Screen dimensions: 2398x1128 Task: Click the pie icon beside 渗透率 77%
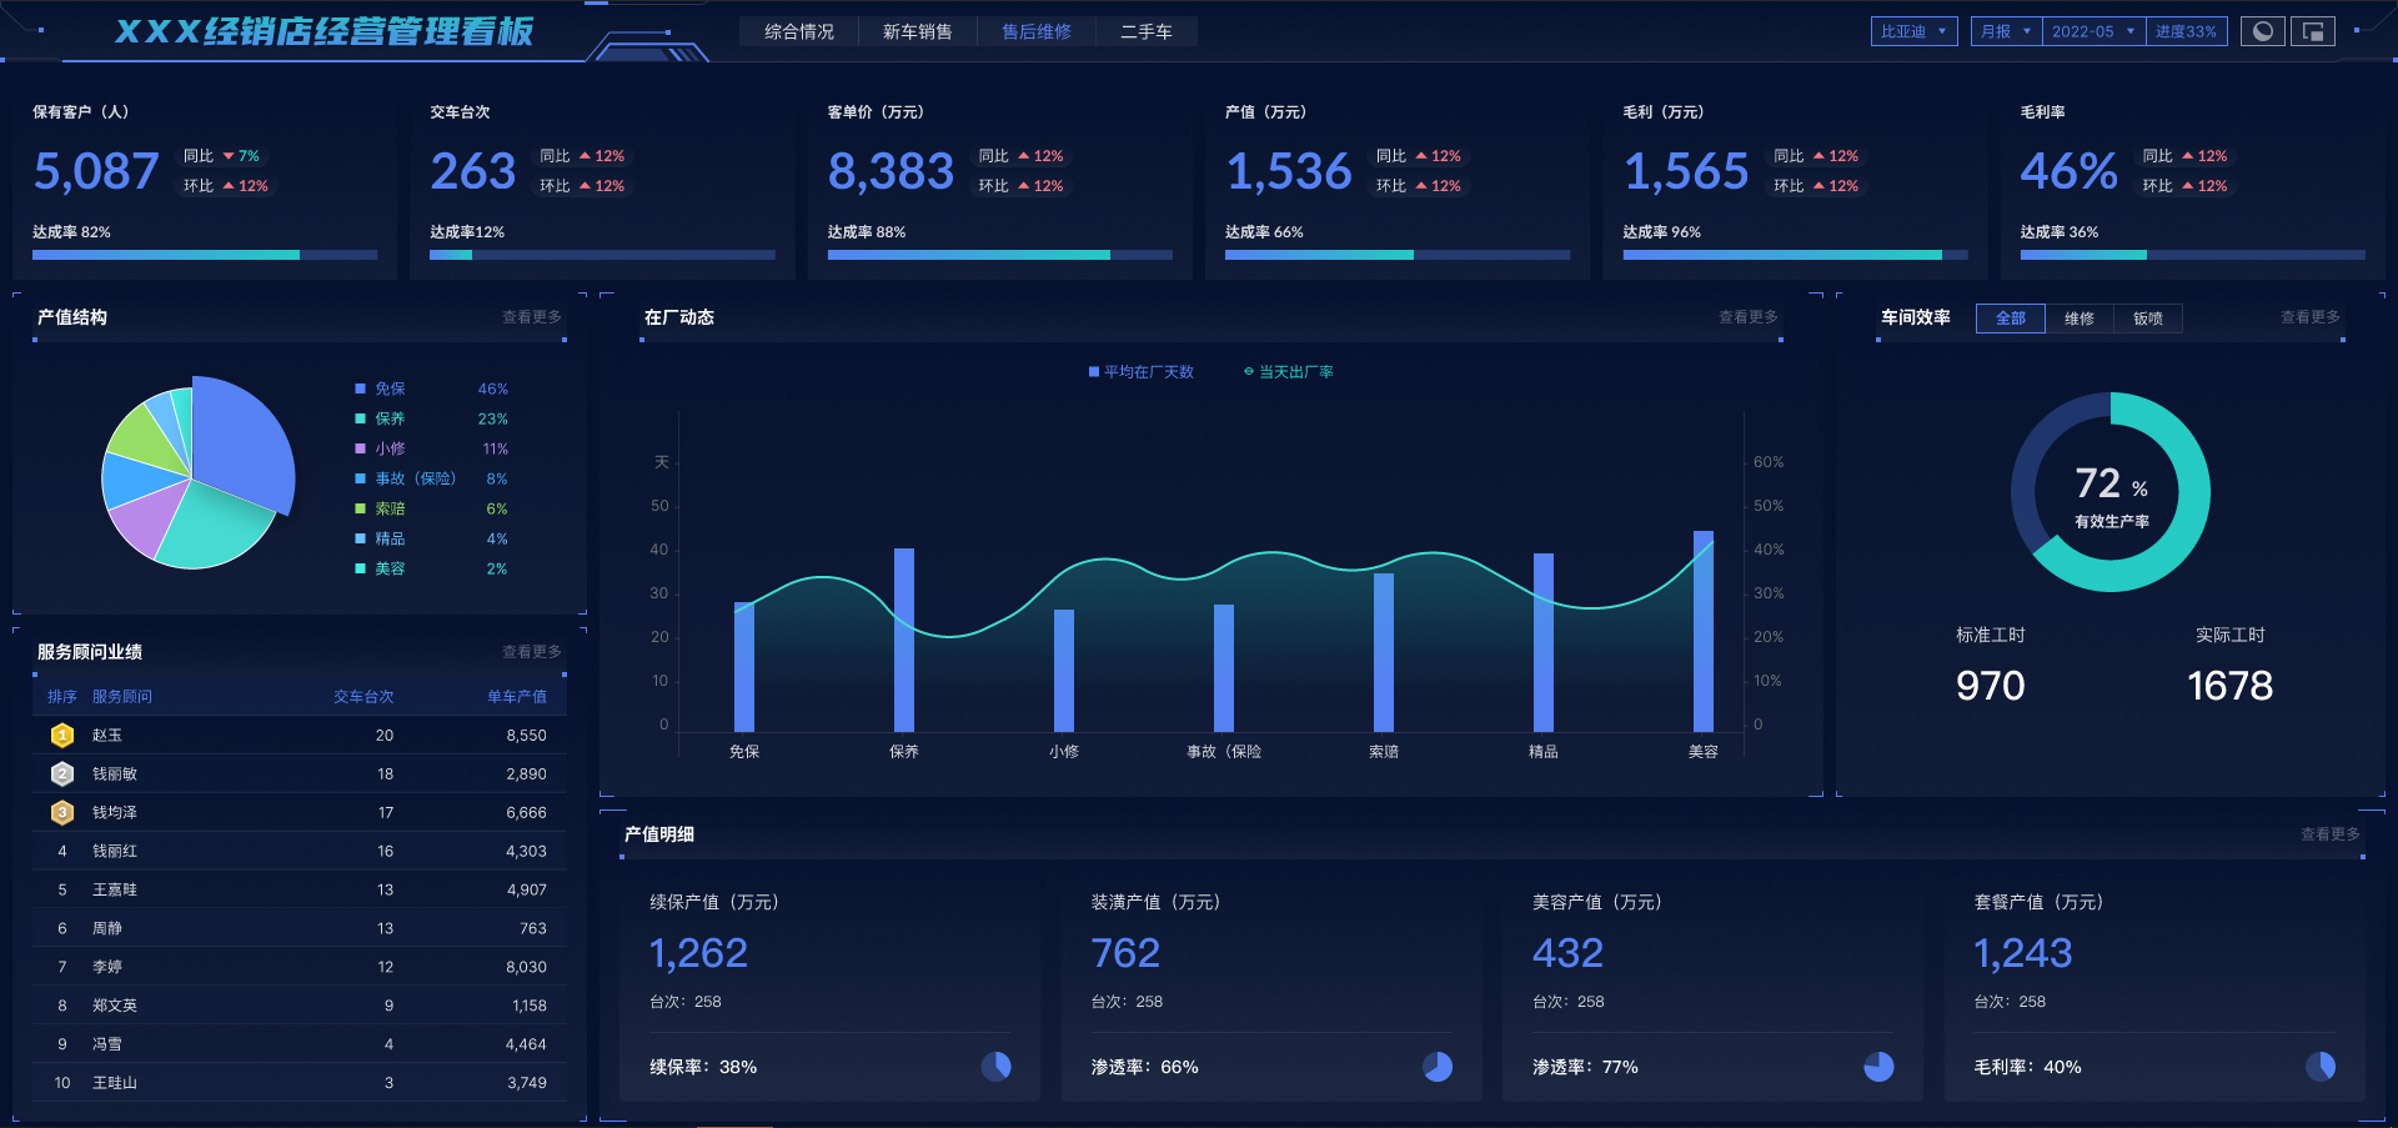coord(1878,1066)
